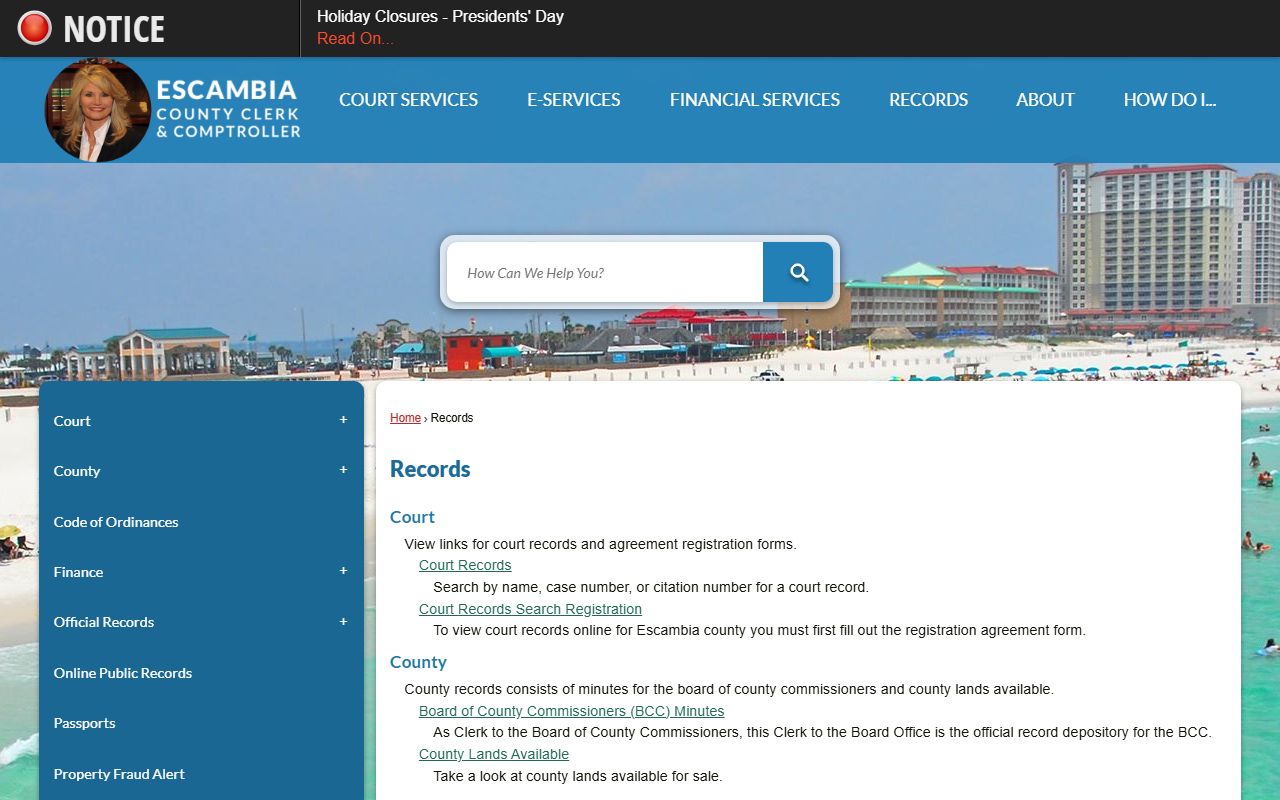Open the How Do I... menu

point(1170,100)
